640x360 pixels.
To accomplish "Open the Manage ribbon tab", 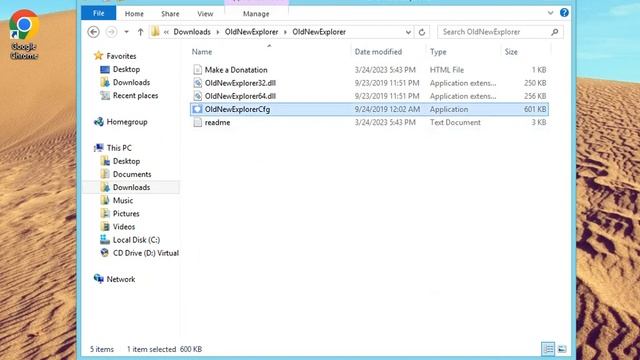I will 256,14.
